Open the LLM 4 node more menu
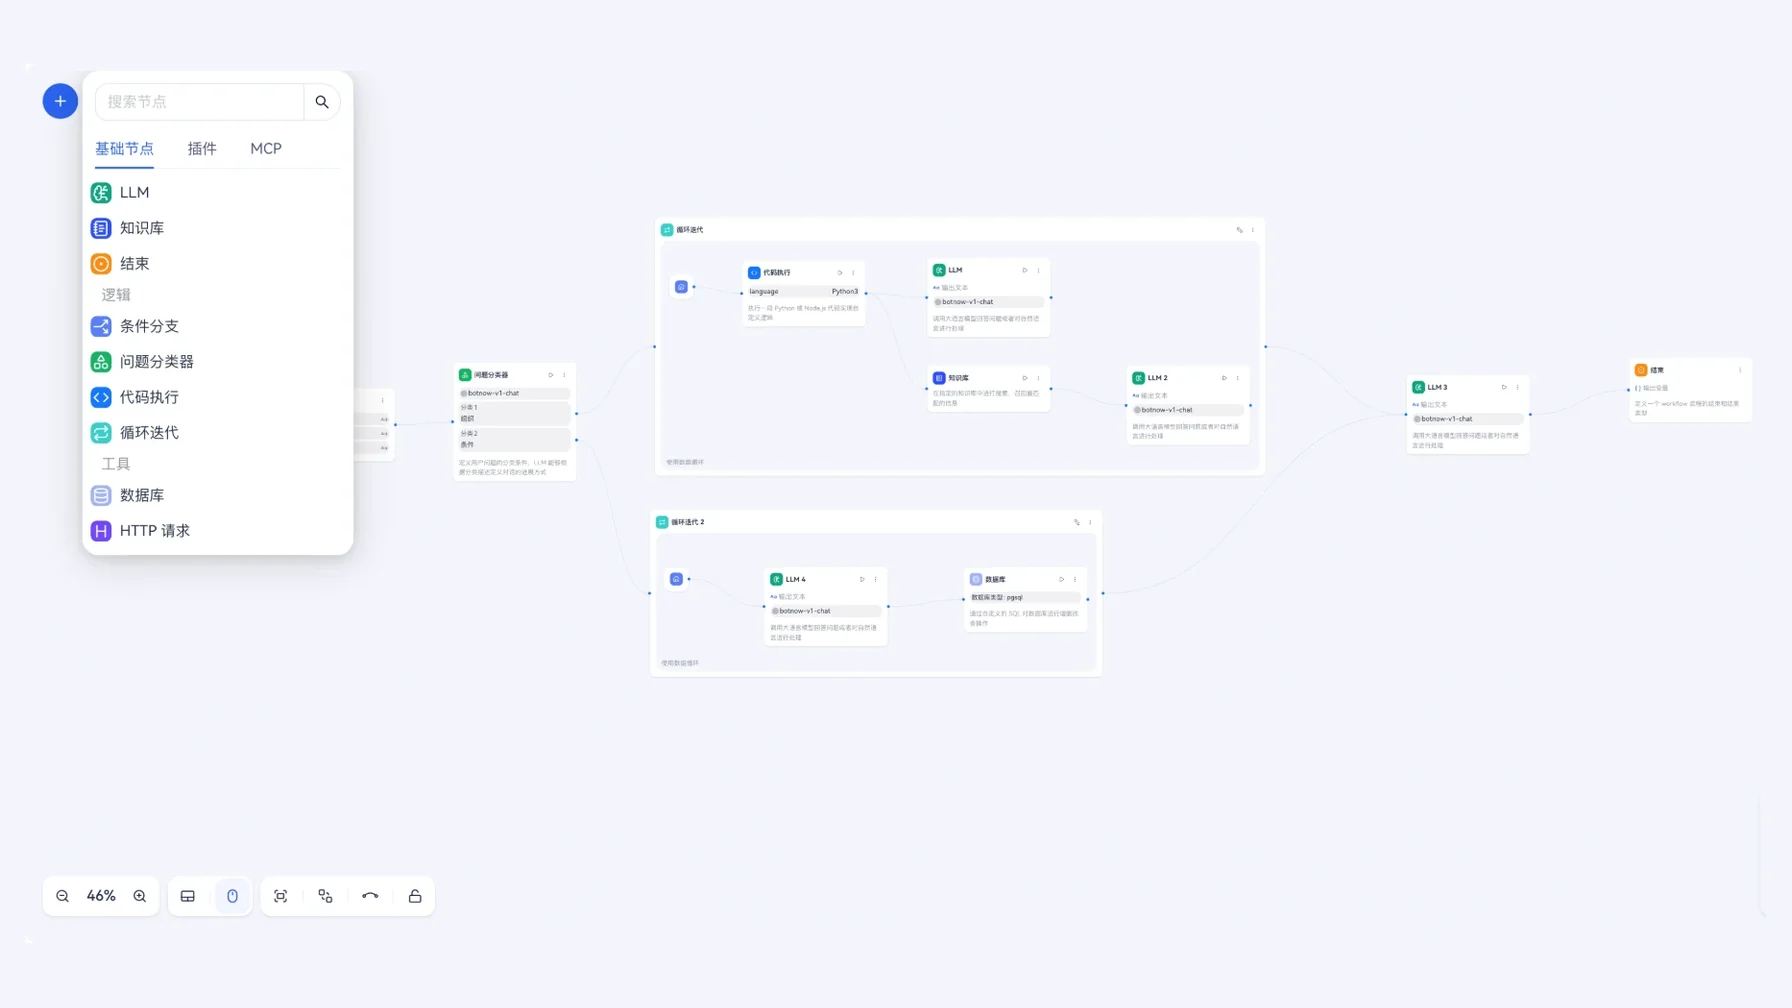The height and width of the screenshot is (1008, 1792). (875, 579)
